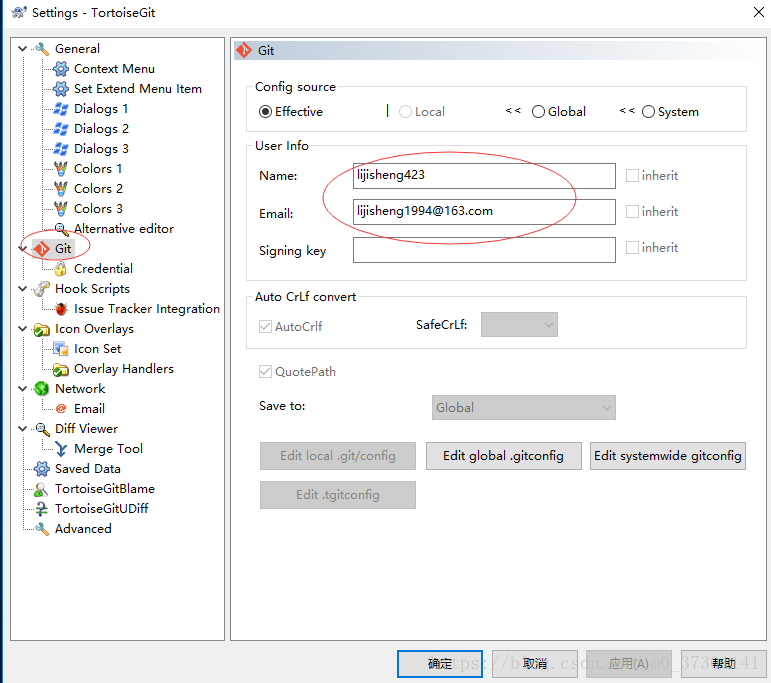
Task: Click the Dialogs 3 window icon
Action: click(x=61, y=149)
